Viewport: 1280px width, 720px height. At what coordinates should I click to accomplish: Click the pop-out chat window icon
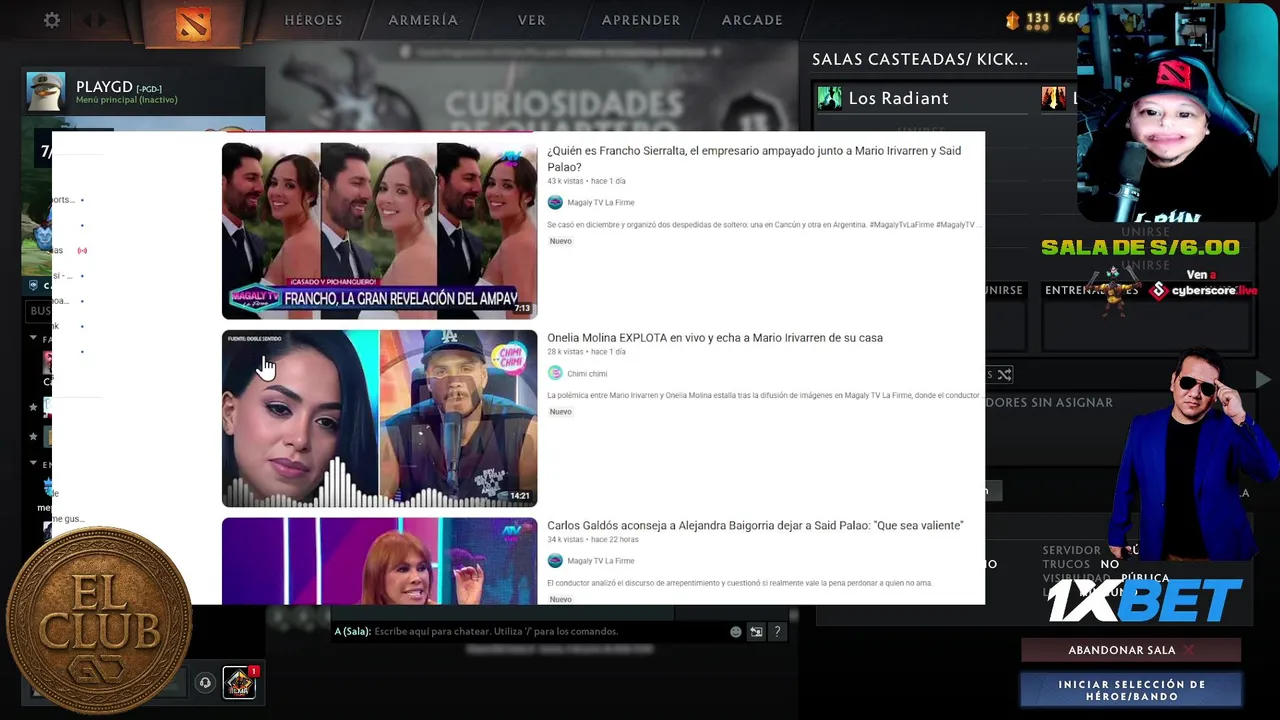[x=756, y=632]
